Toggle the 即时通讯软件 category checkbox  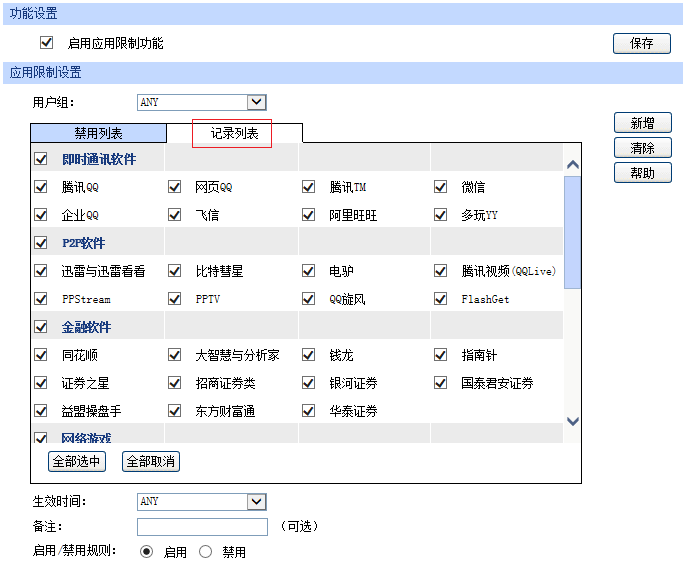point(41,159)
